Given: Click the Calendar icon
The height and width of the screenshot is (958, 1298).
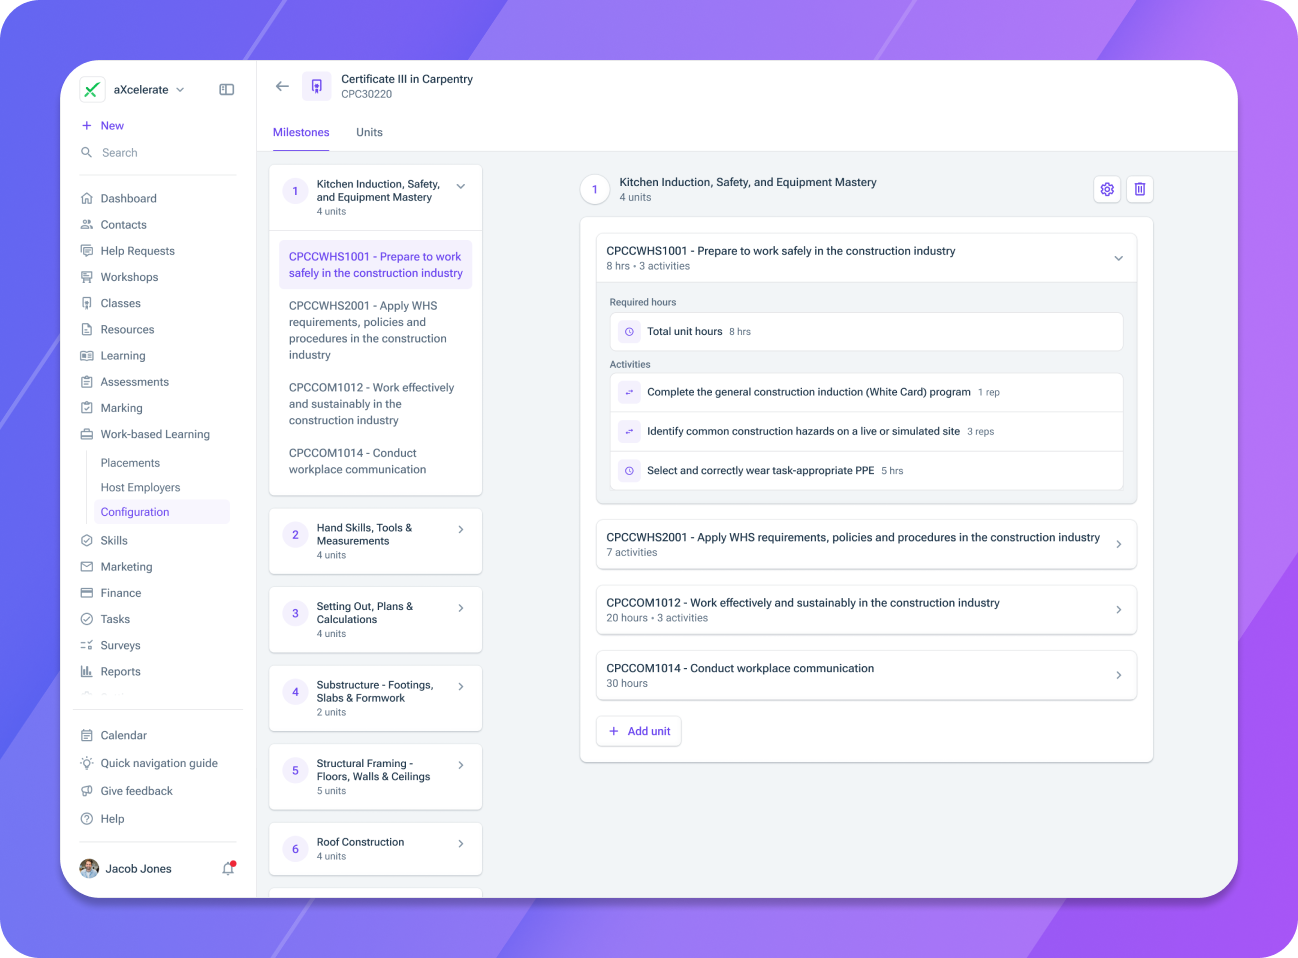Looking at the screenshot, I should 87,735.
